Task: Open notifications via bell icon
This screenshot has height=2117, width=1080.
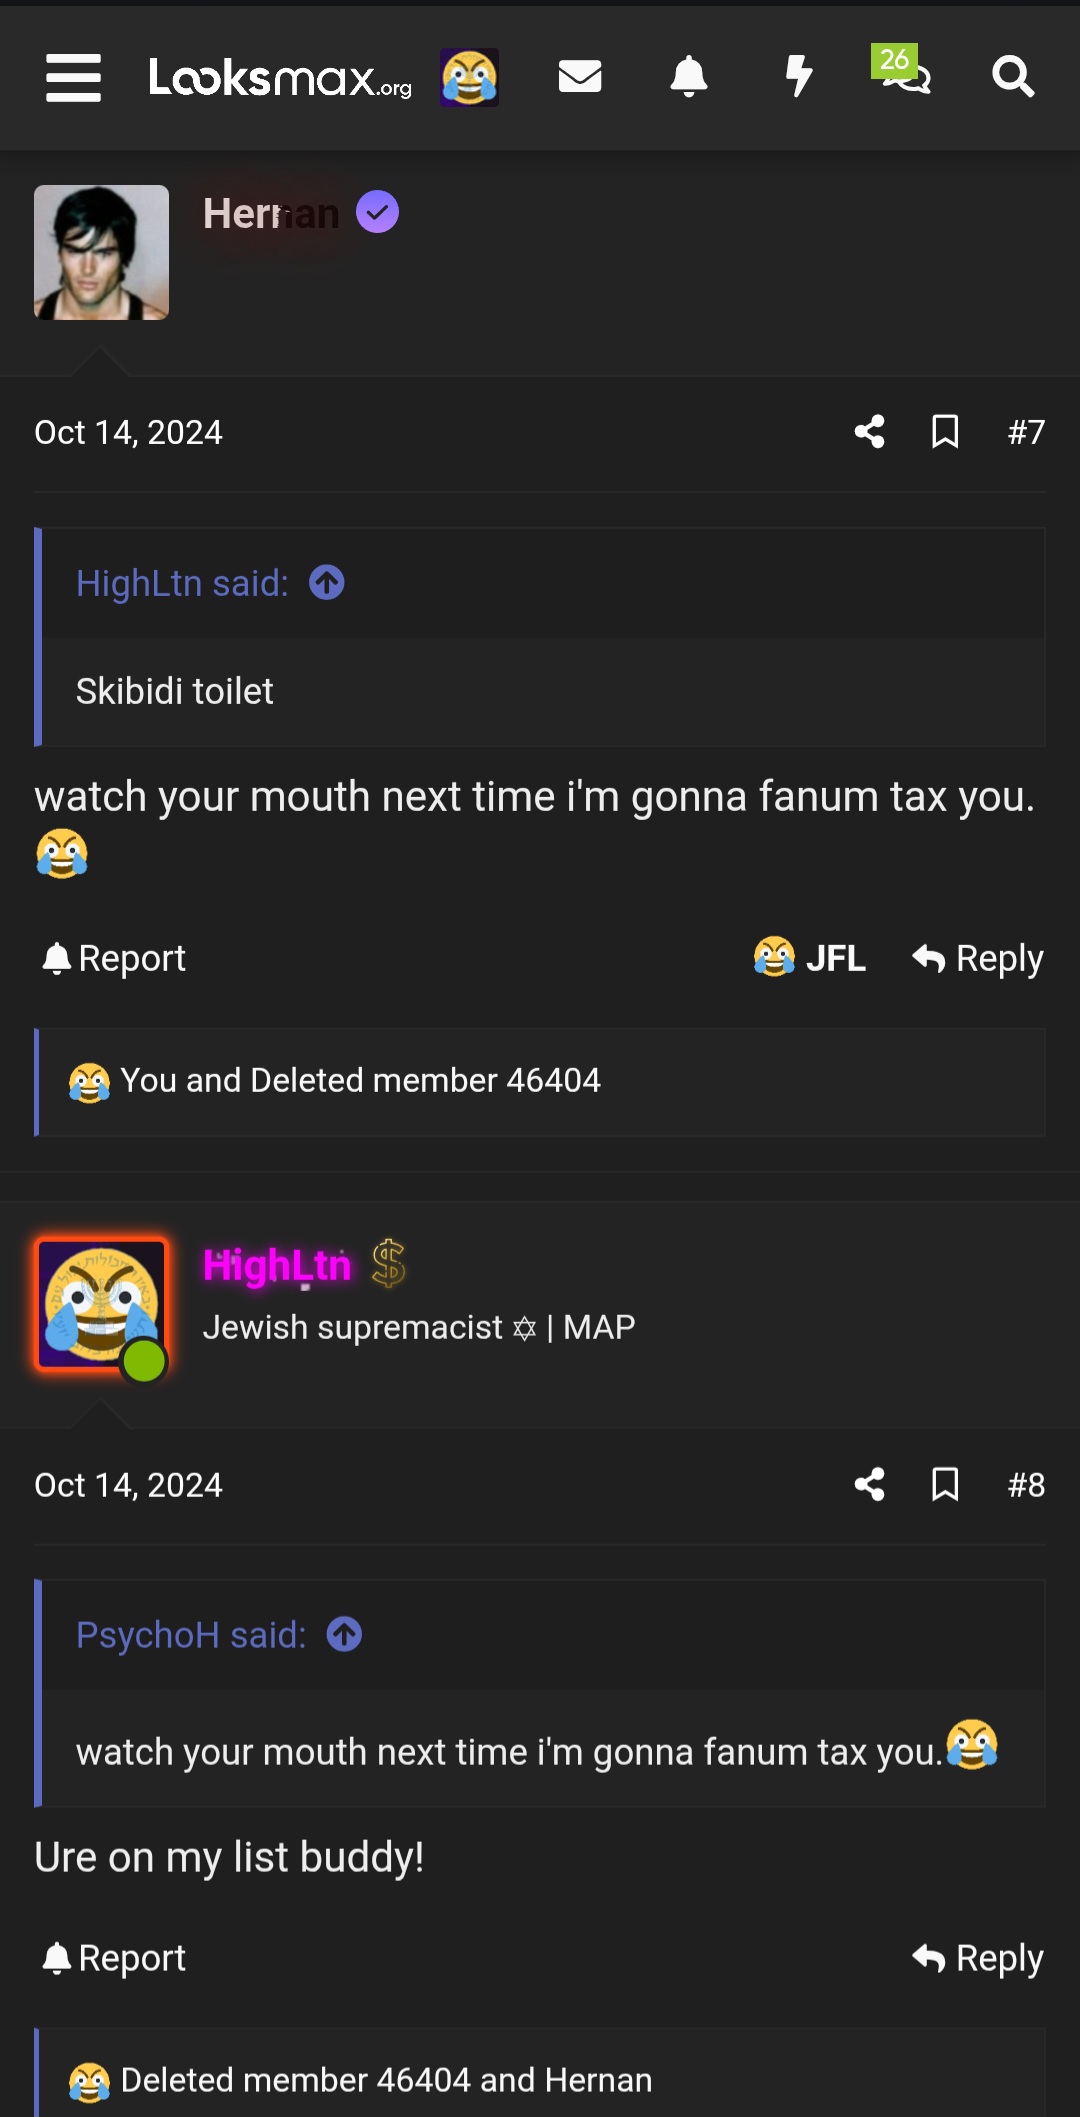Action: click(688, 77)
